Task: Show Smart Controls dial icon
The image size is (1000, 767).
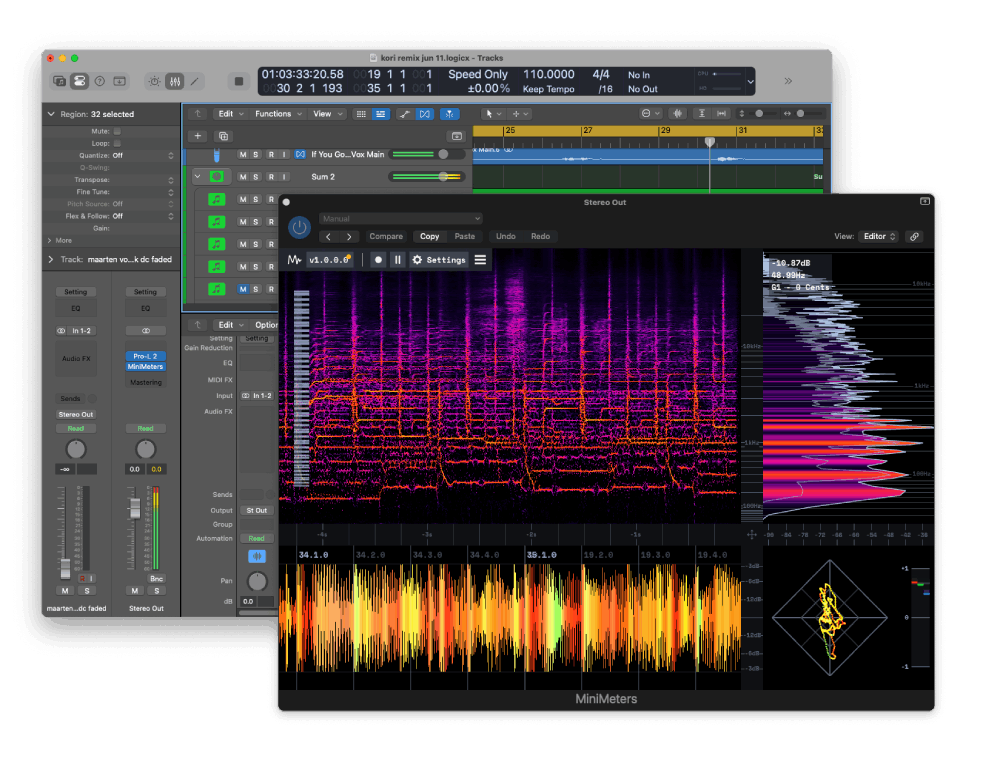Action: tap(154, 81)
